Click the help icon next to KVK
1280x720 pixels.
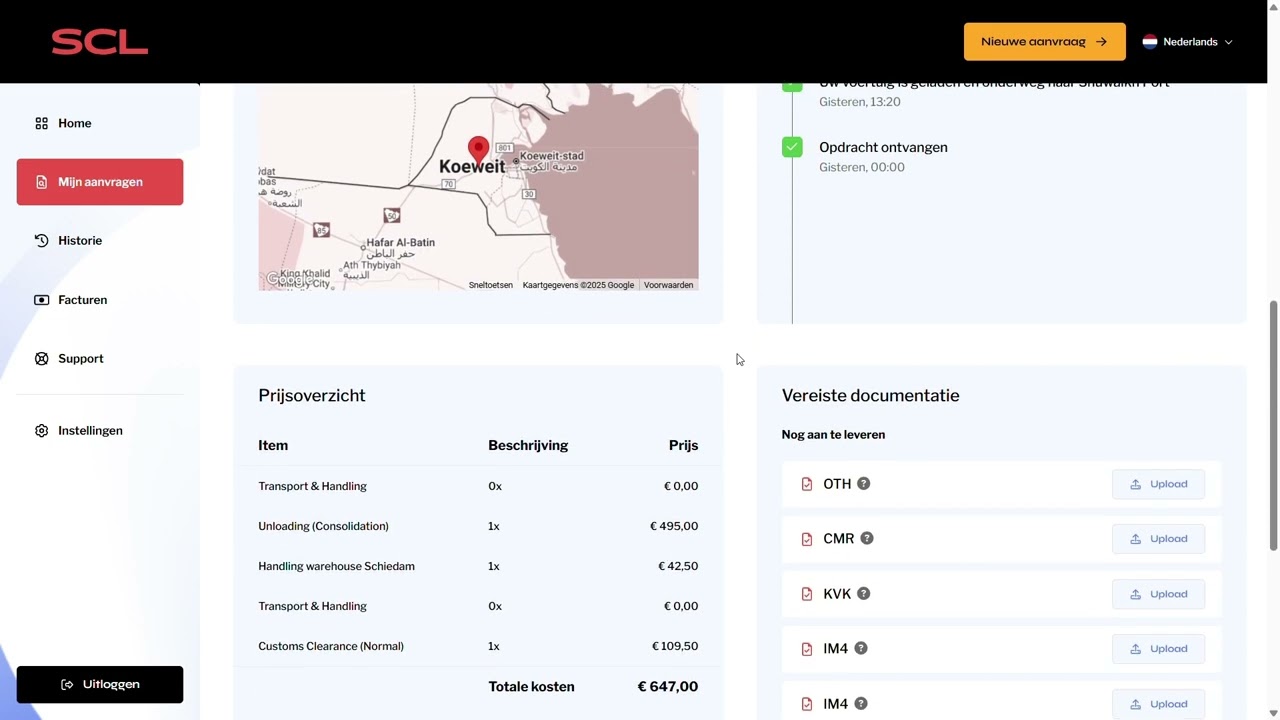(x=864, y=594)
